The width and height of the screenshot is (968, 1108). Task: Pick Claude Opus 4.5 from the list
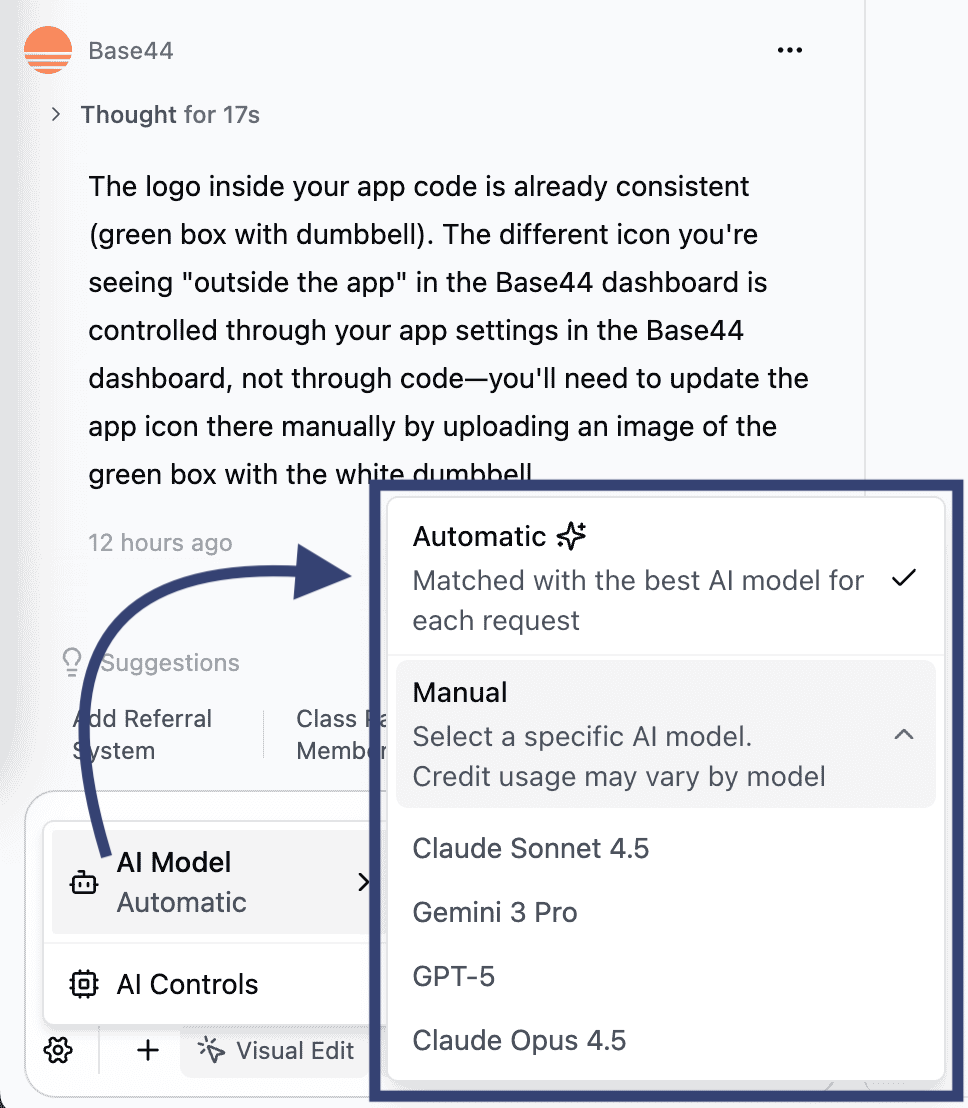[519, 1040]
